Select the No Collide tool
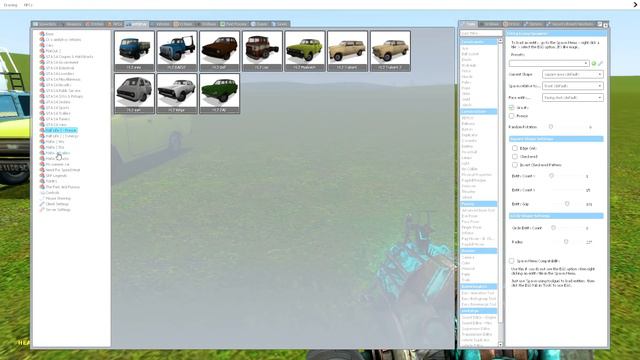This screenshot has height=360, width=640. pos(469,169)
